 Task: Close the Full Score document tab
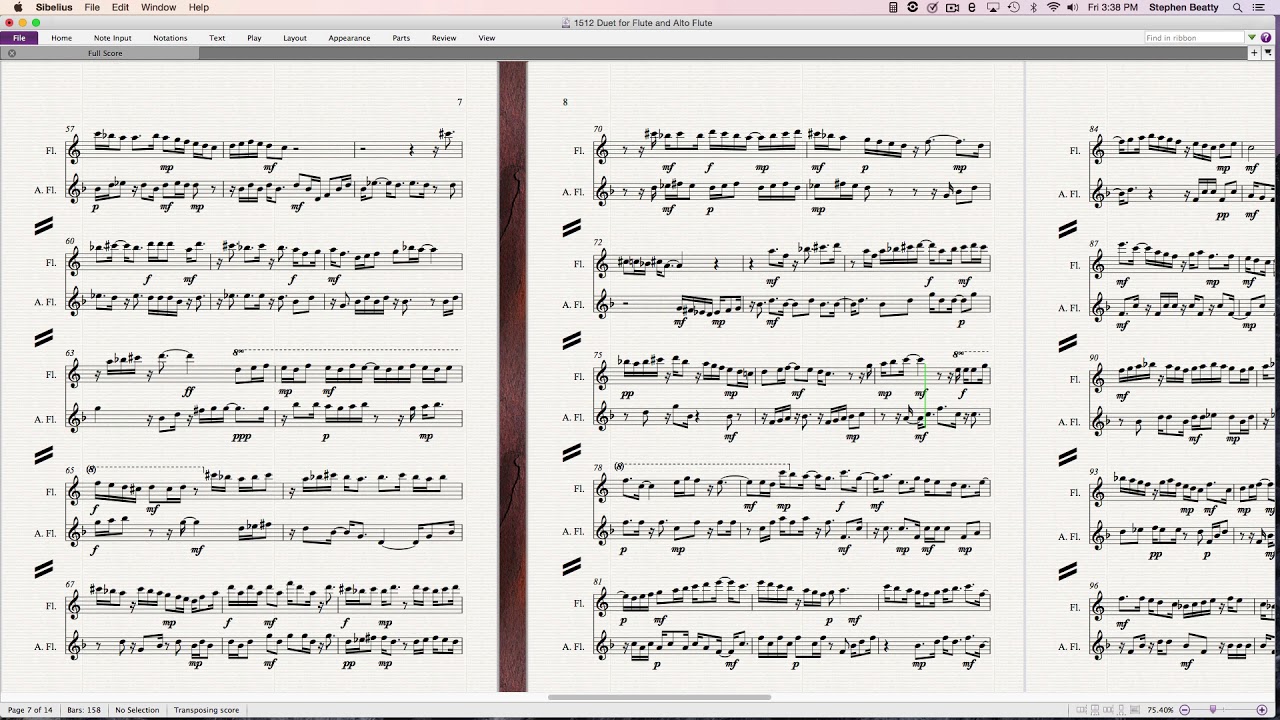(x=12, y=53)
